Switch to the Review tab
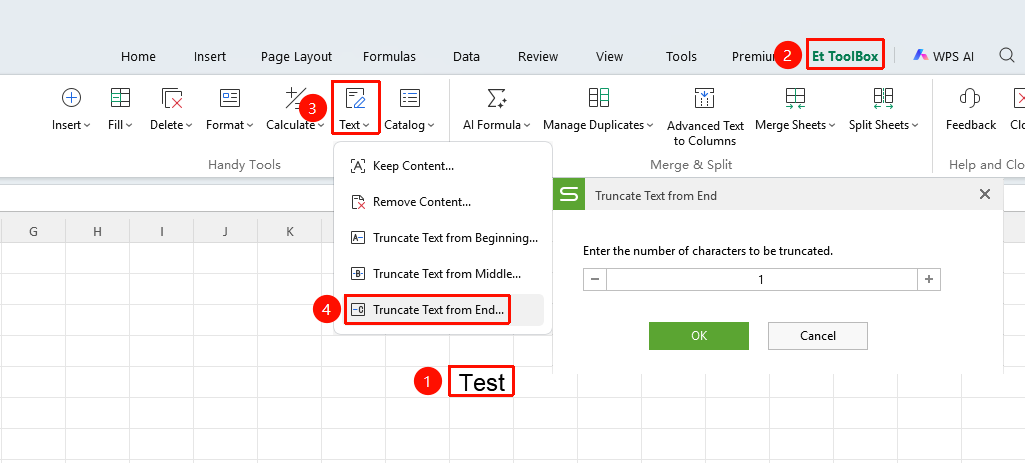This screenshot has width=1025, height=463. click(538, 57)
